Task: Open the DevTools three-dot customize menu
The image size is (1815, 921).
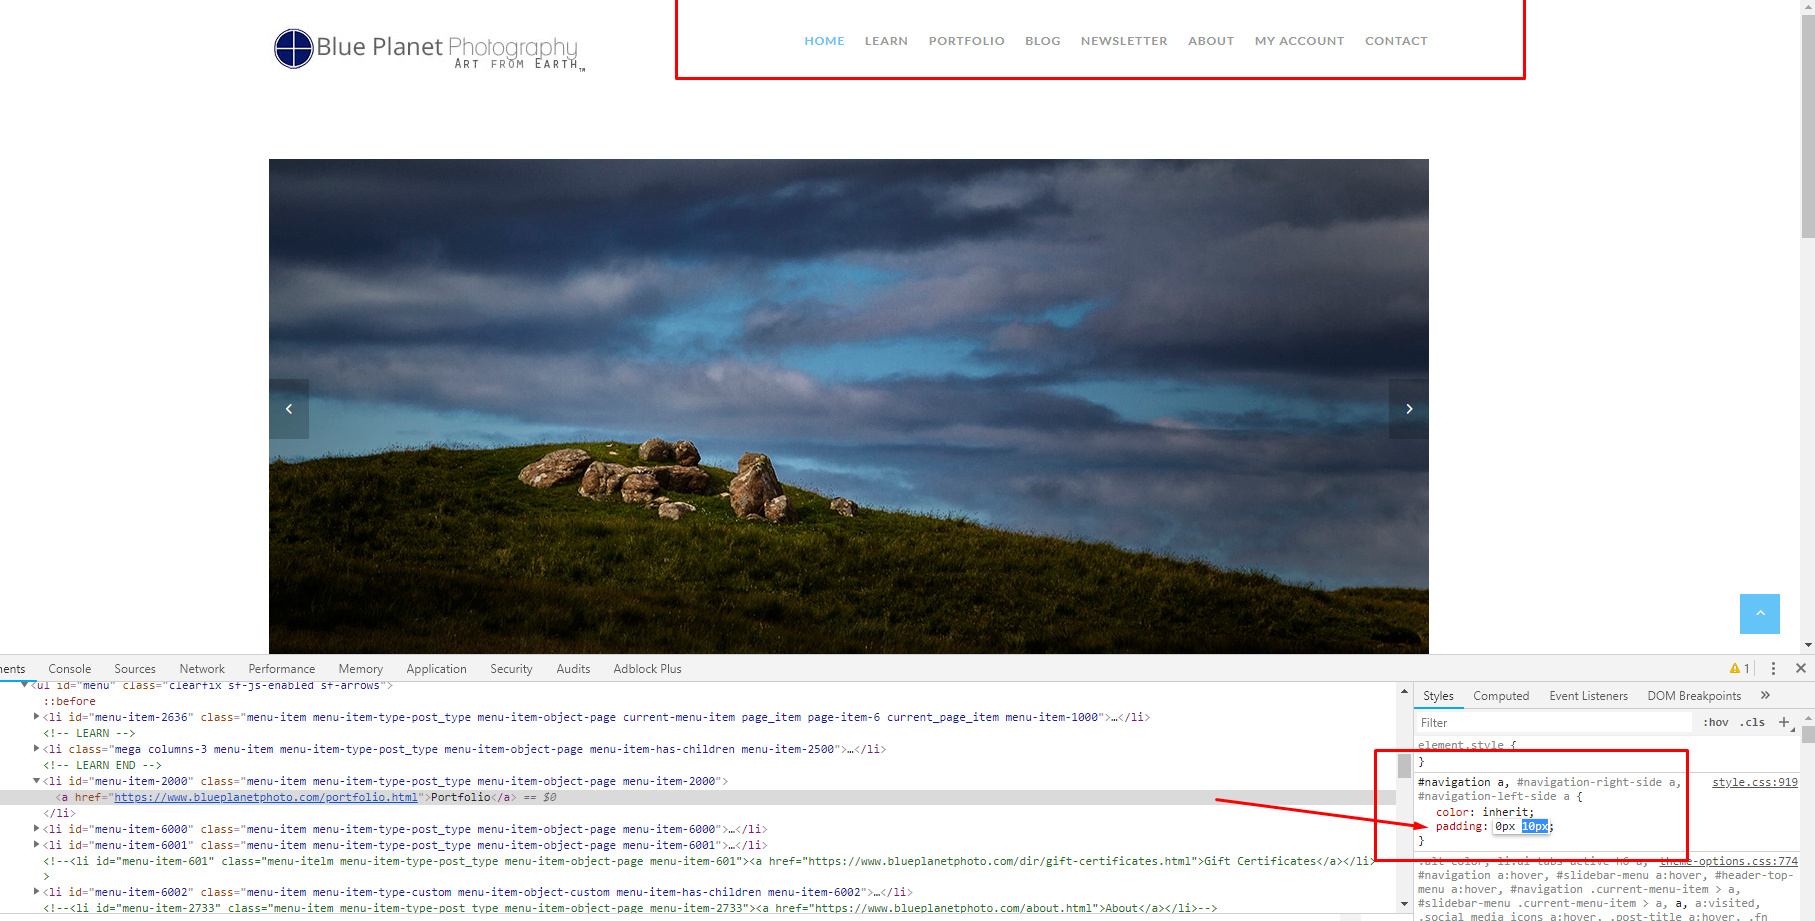Action: pos(1773,668)
